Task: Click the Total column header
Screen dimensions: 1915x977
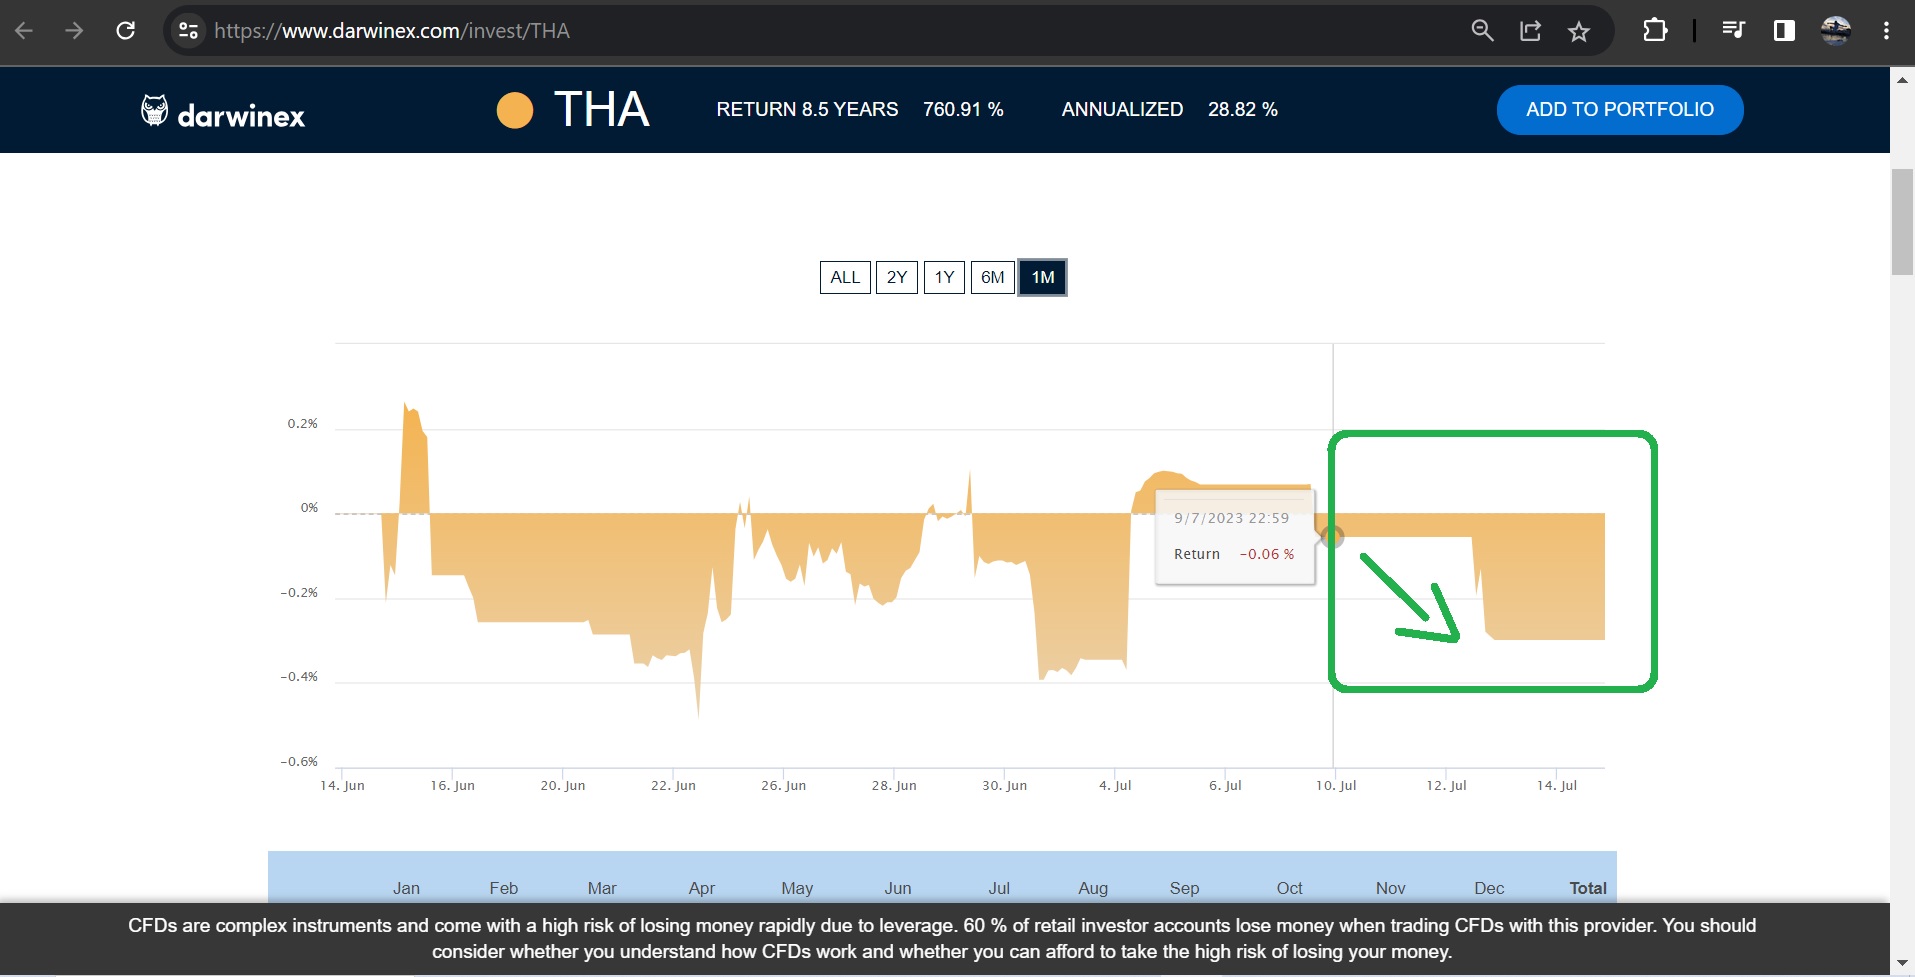Action: click(1588, 888)
